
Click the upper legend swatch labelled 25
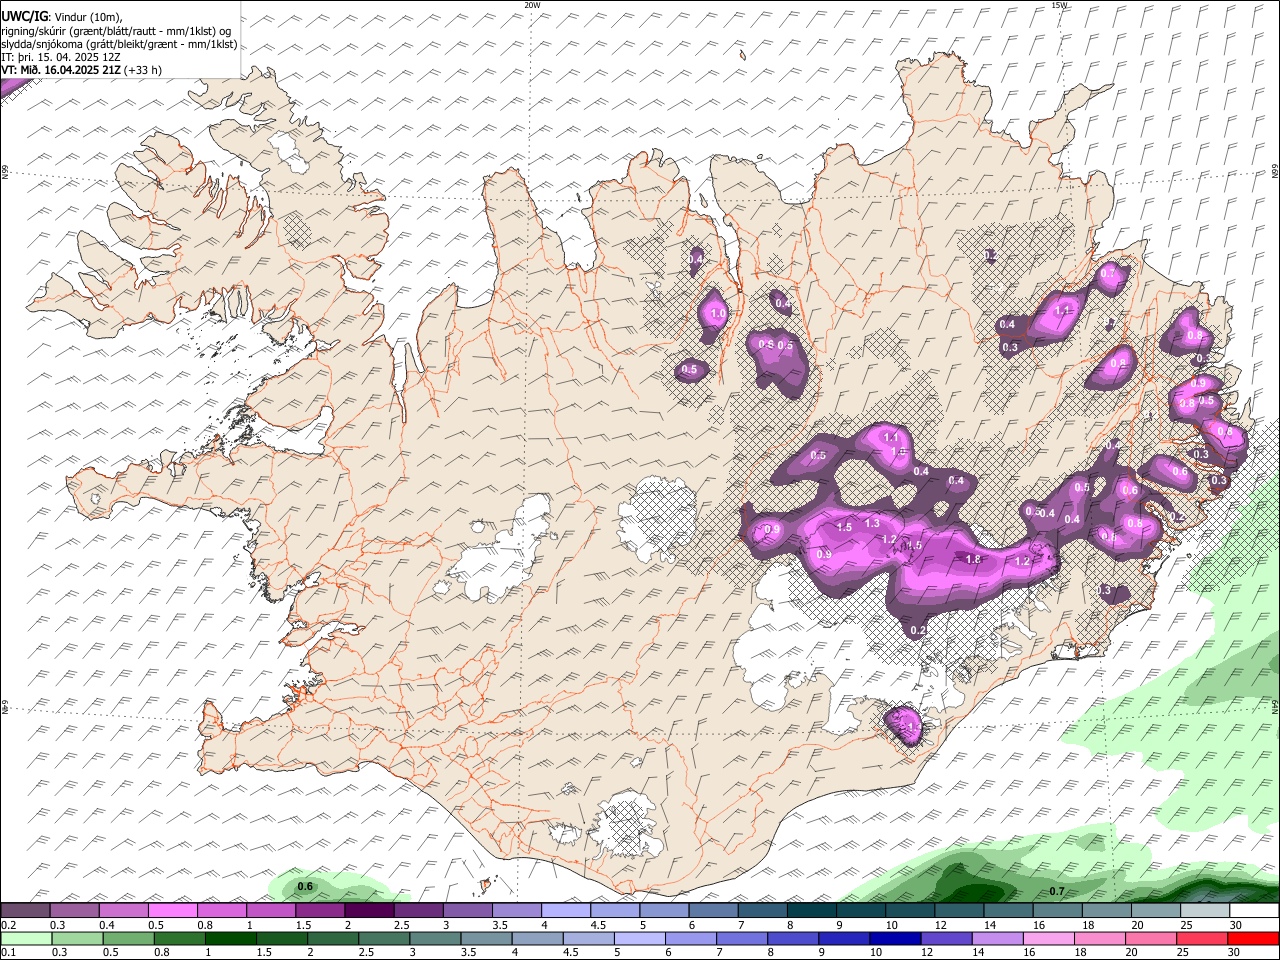click(1204, 910)
